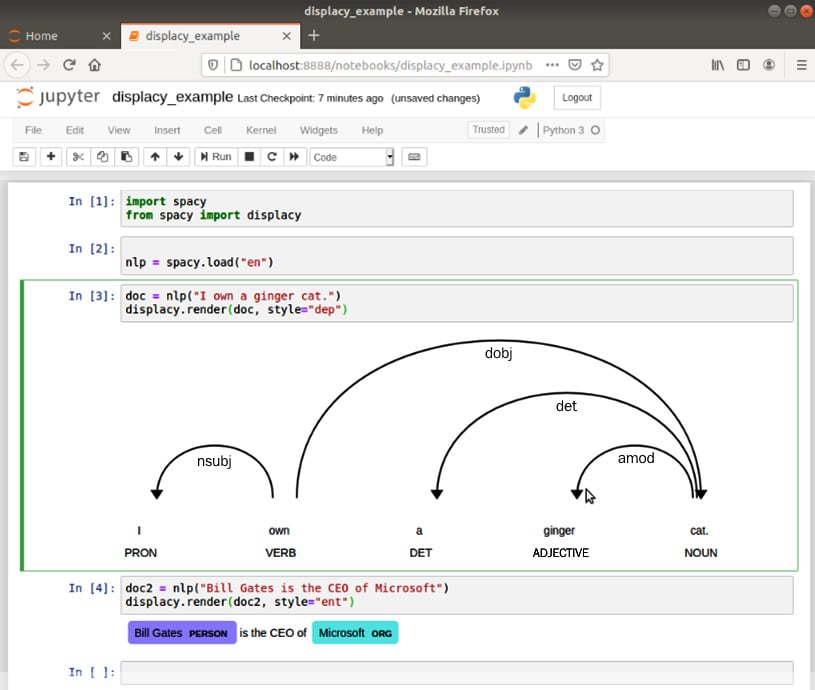Screen dimensions: 815x690
Task: Move selected cell down arrow
Action: pos(178,157)
